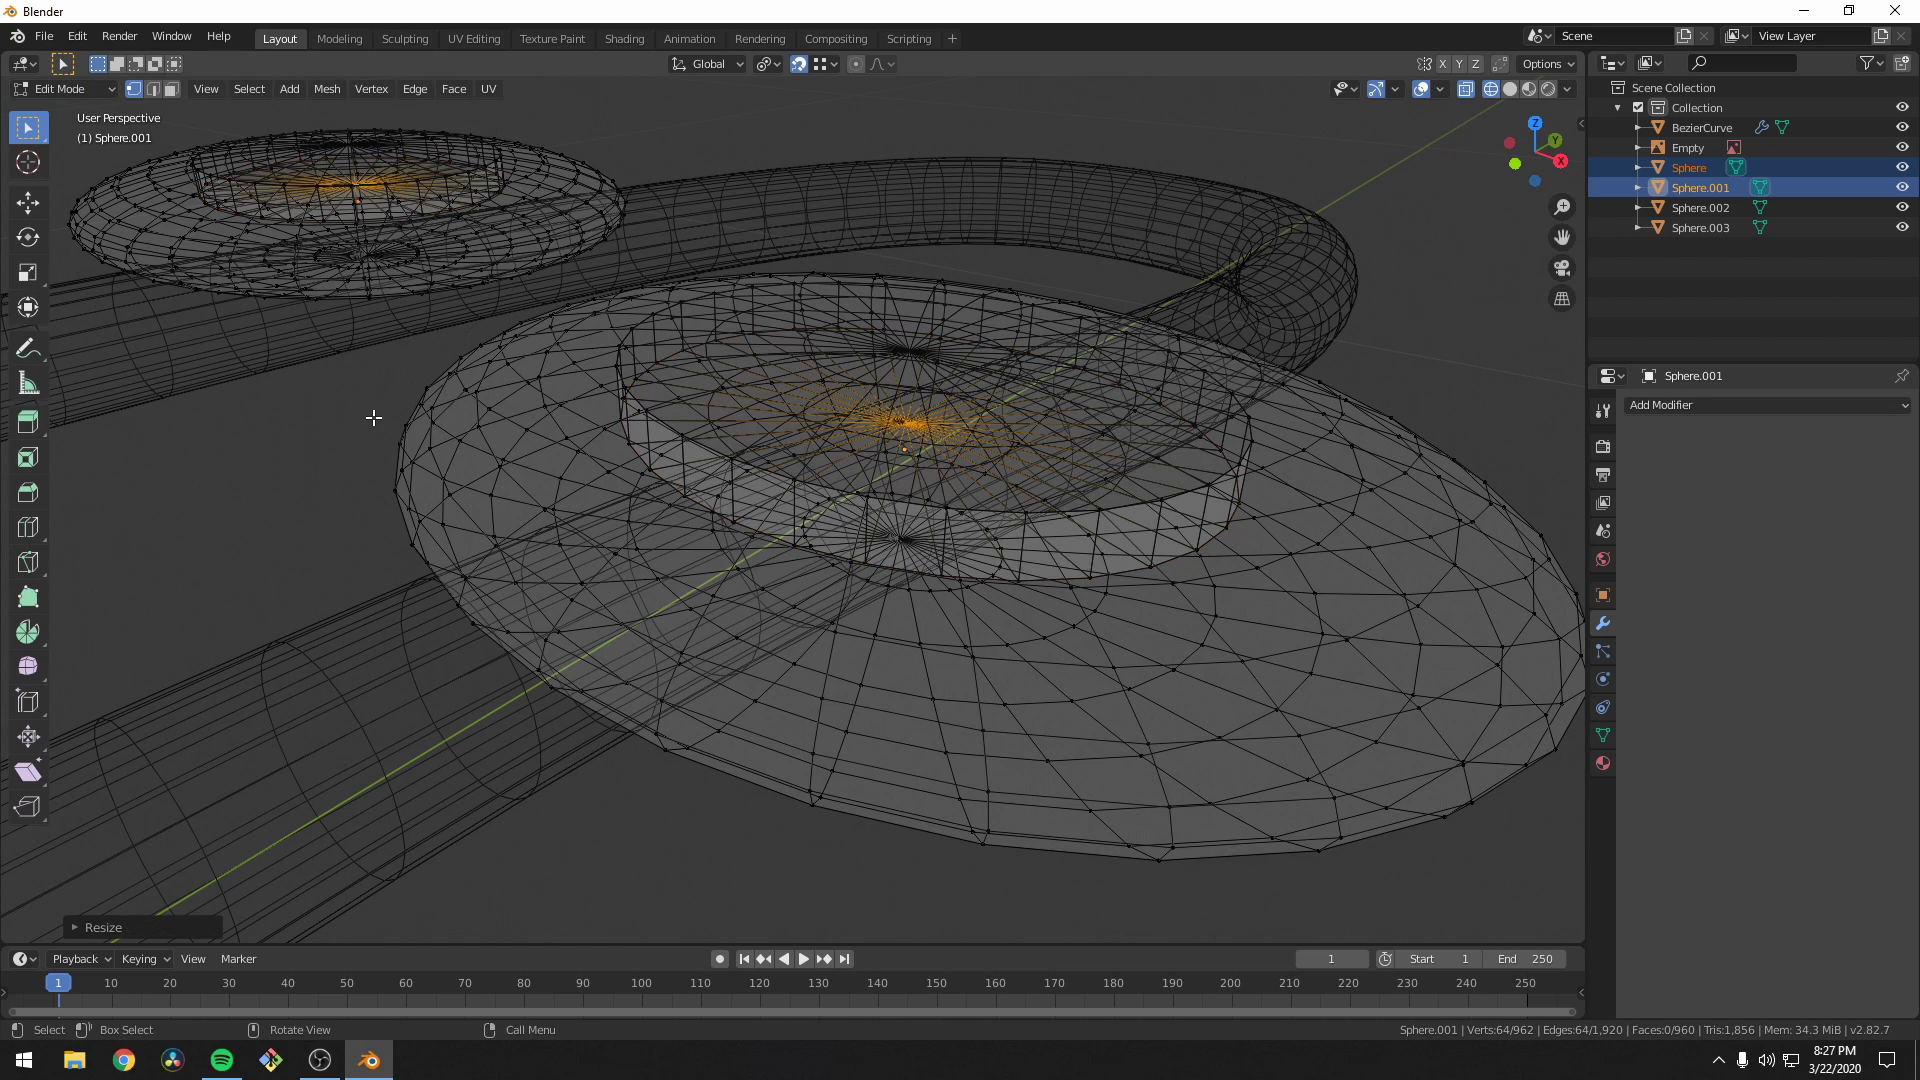This screenshot has height=1080, width=1920.
Task: Open the Physics Properties tab
Action: click(1602, 707)
